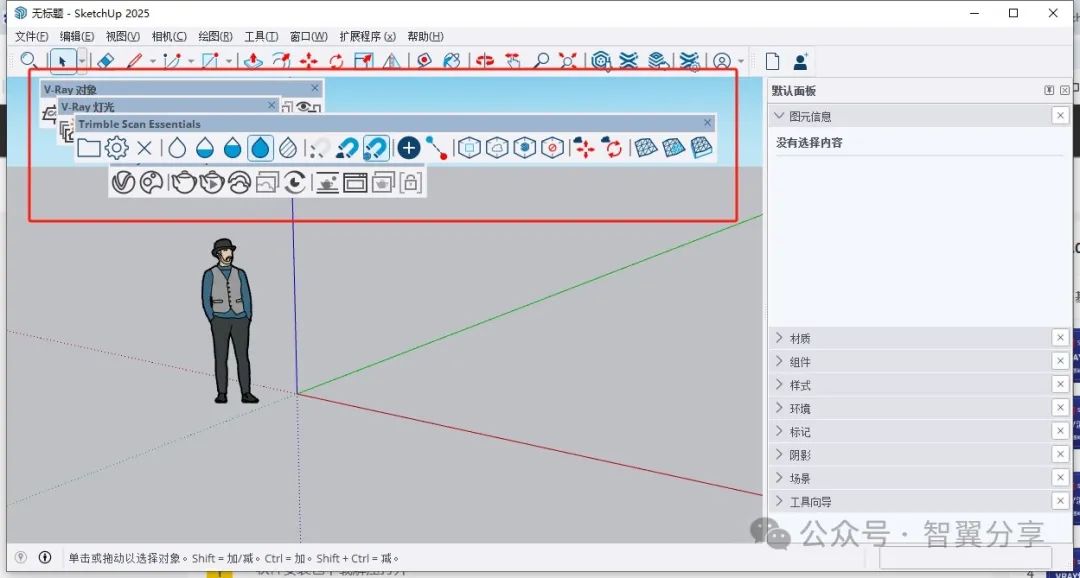Image resolution: width=1080 pixels, height=578 pixels.
Task: Click the cloud with red move arrows icon
Action: click(584, 147)
